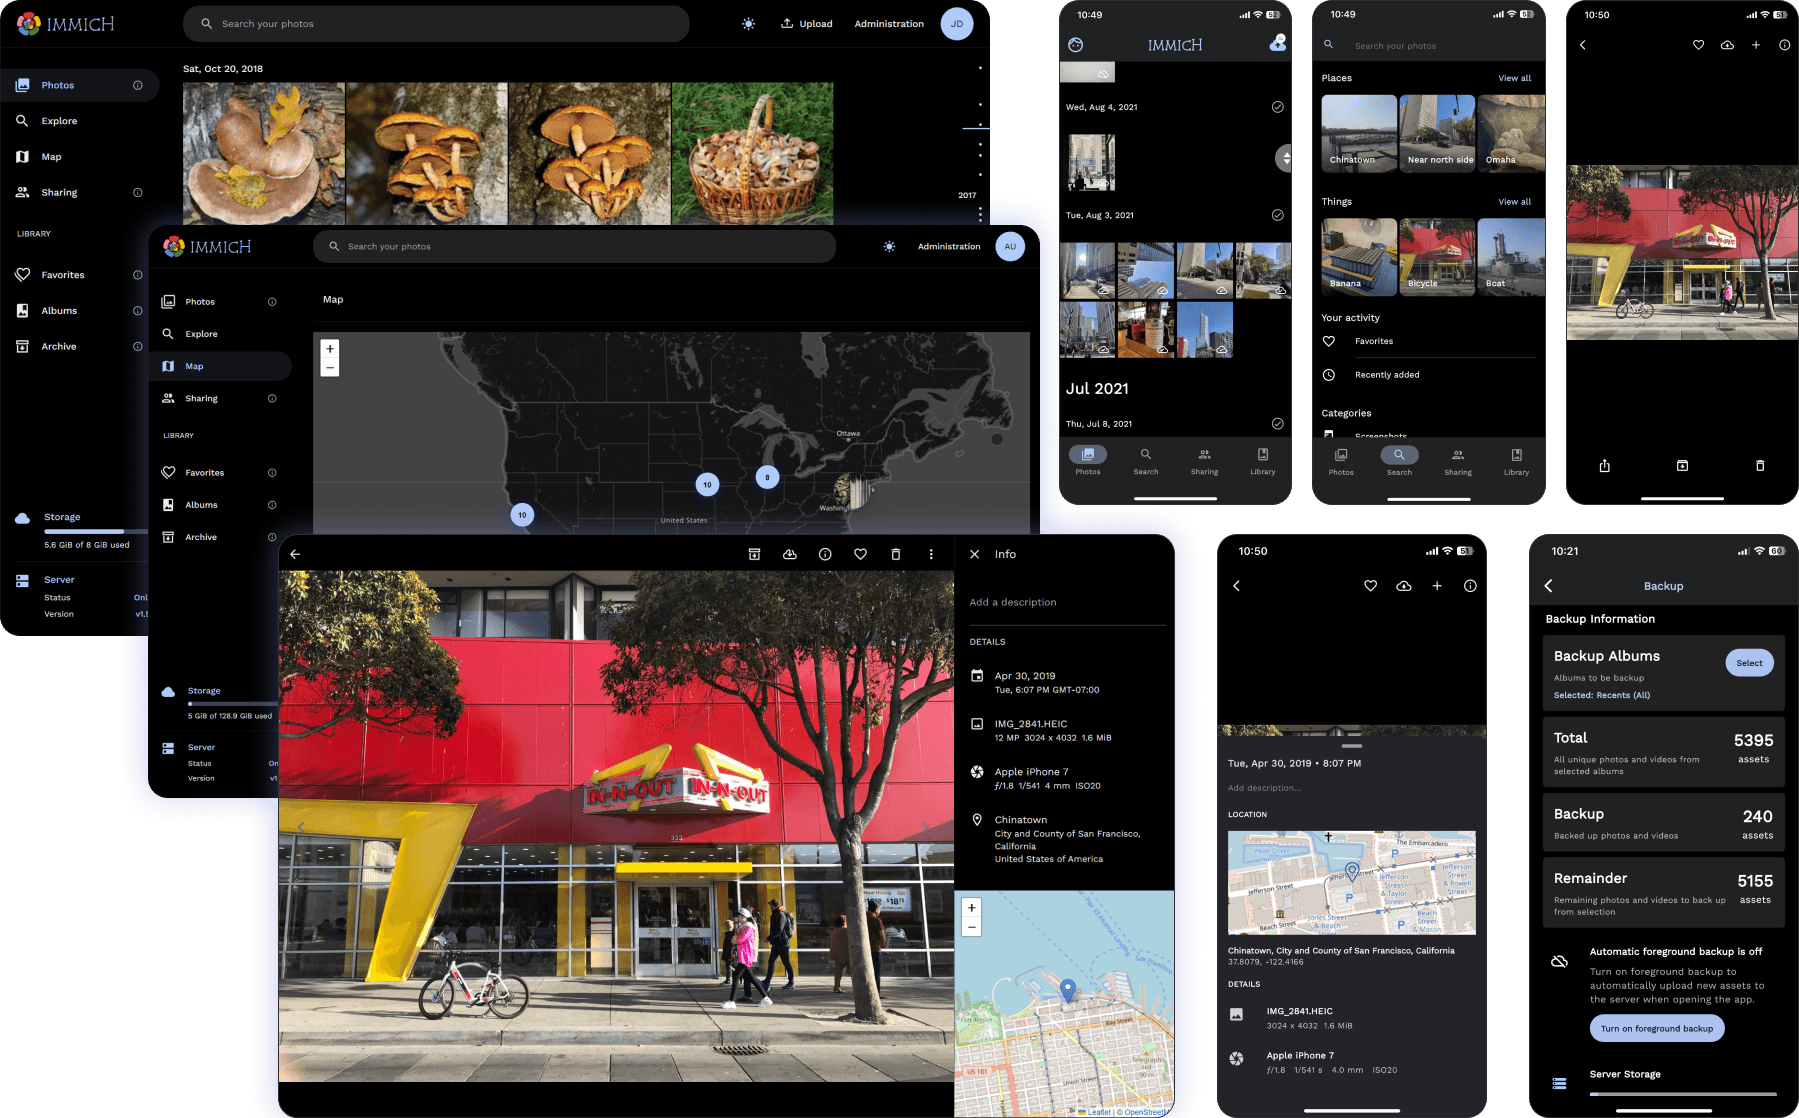Open the AU user avatar menu
Image resolution: width=1799 pixels, height=1118 pixels.
click(x=1010, y=246)
